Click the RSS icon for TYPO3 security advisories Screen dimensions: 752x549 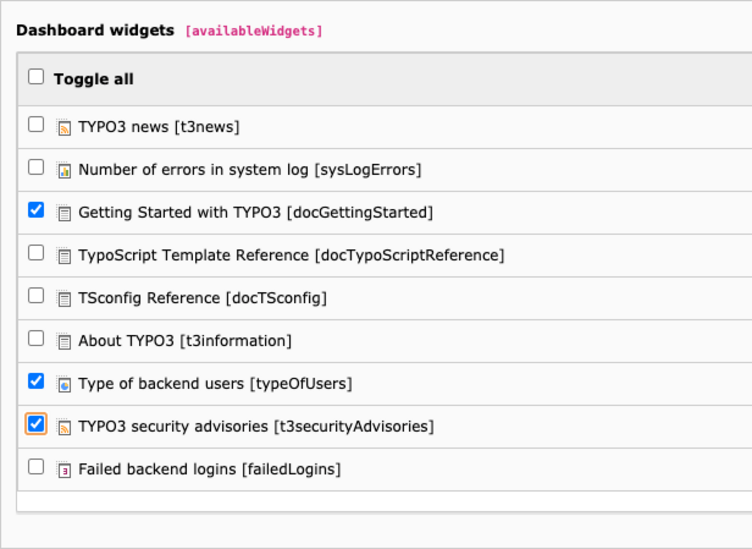(64, 427)
